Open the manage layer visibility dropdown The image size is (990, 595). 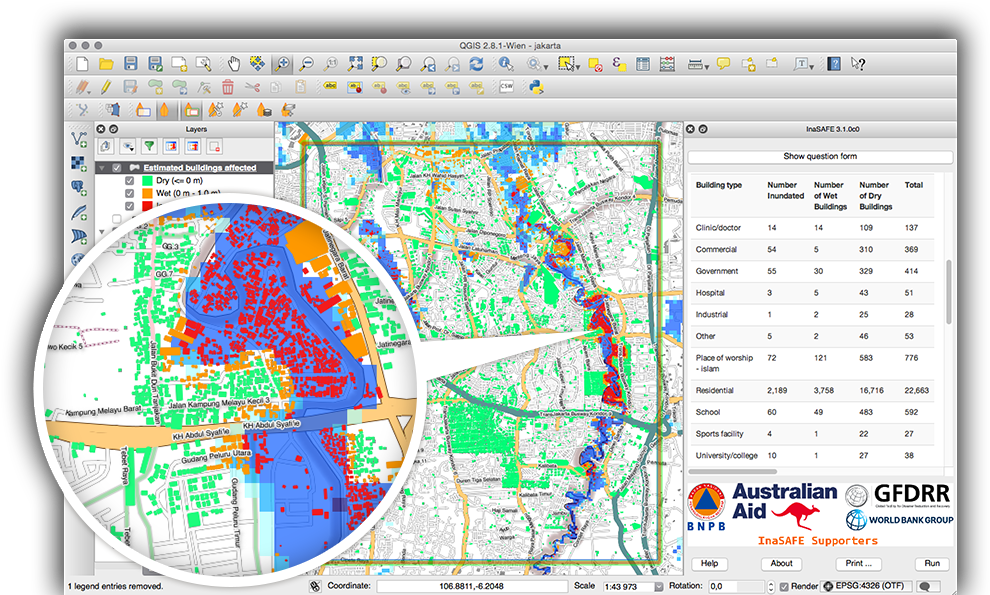127,146
